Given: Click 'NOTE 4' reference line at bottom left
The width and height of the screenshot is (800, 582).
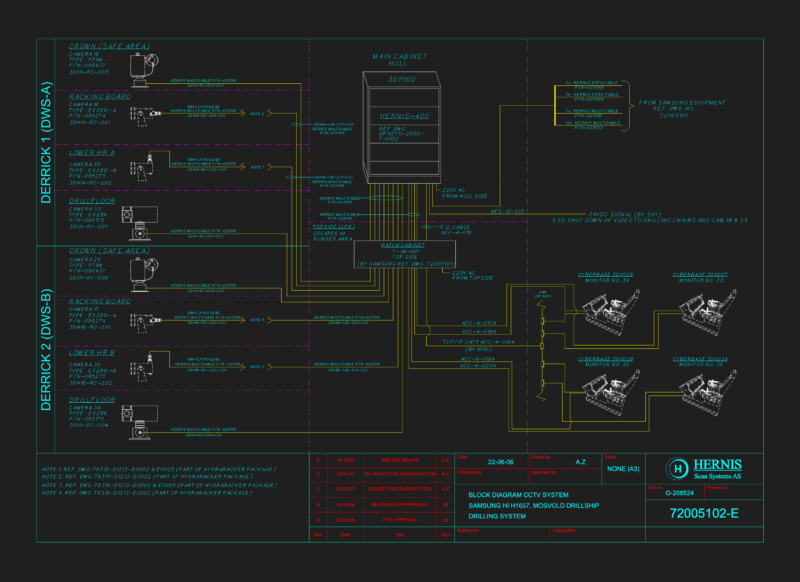Looking at the screenshot, I should [147, 493].
